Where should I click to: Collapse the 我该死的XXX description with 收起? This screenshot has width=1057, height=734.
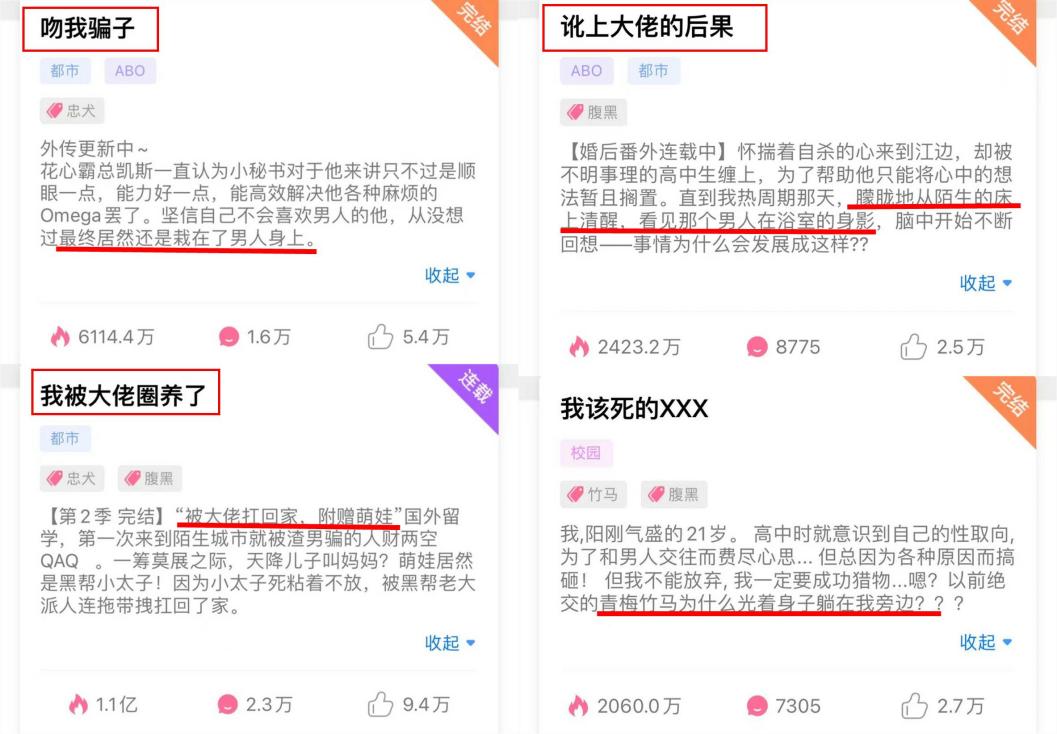click(986, 642)
